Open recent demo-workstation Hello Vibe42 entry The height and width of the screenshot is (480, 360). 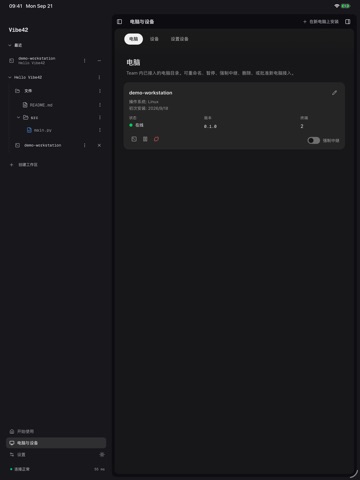coord(37,60)
